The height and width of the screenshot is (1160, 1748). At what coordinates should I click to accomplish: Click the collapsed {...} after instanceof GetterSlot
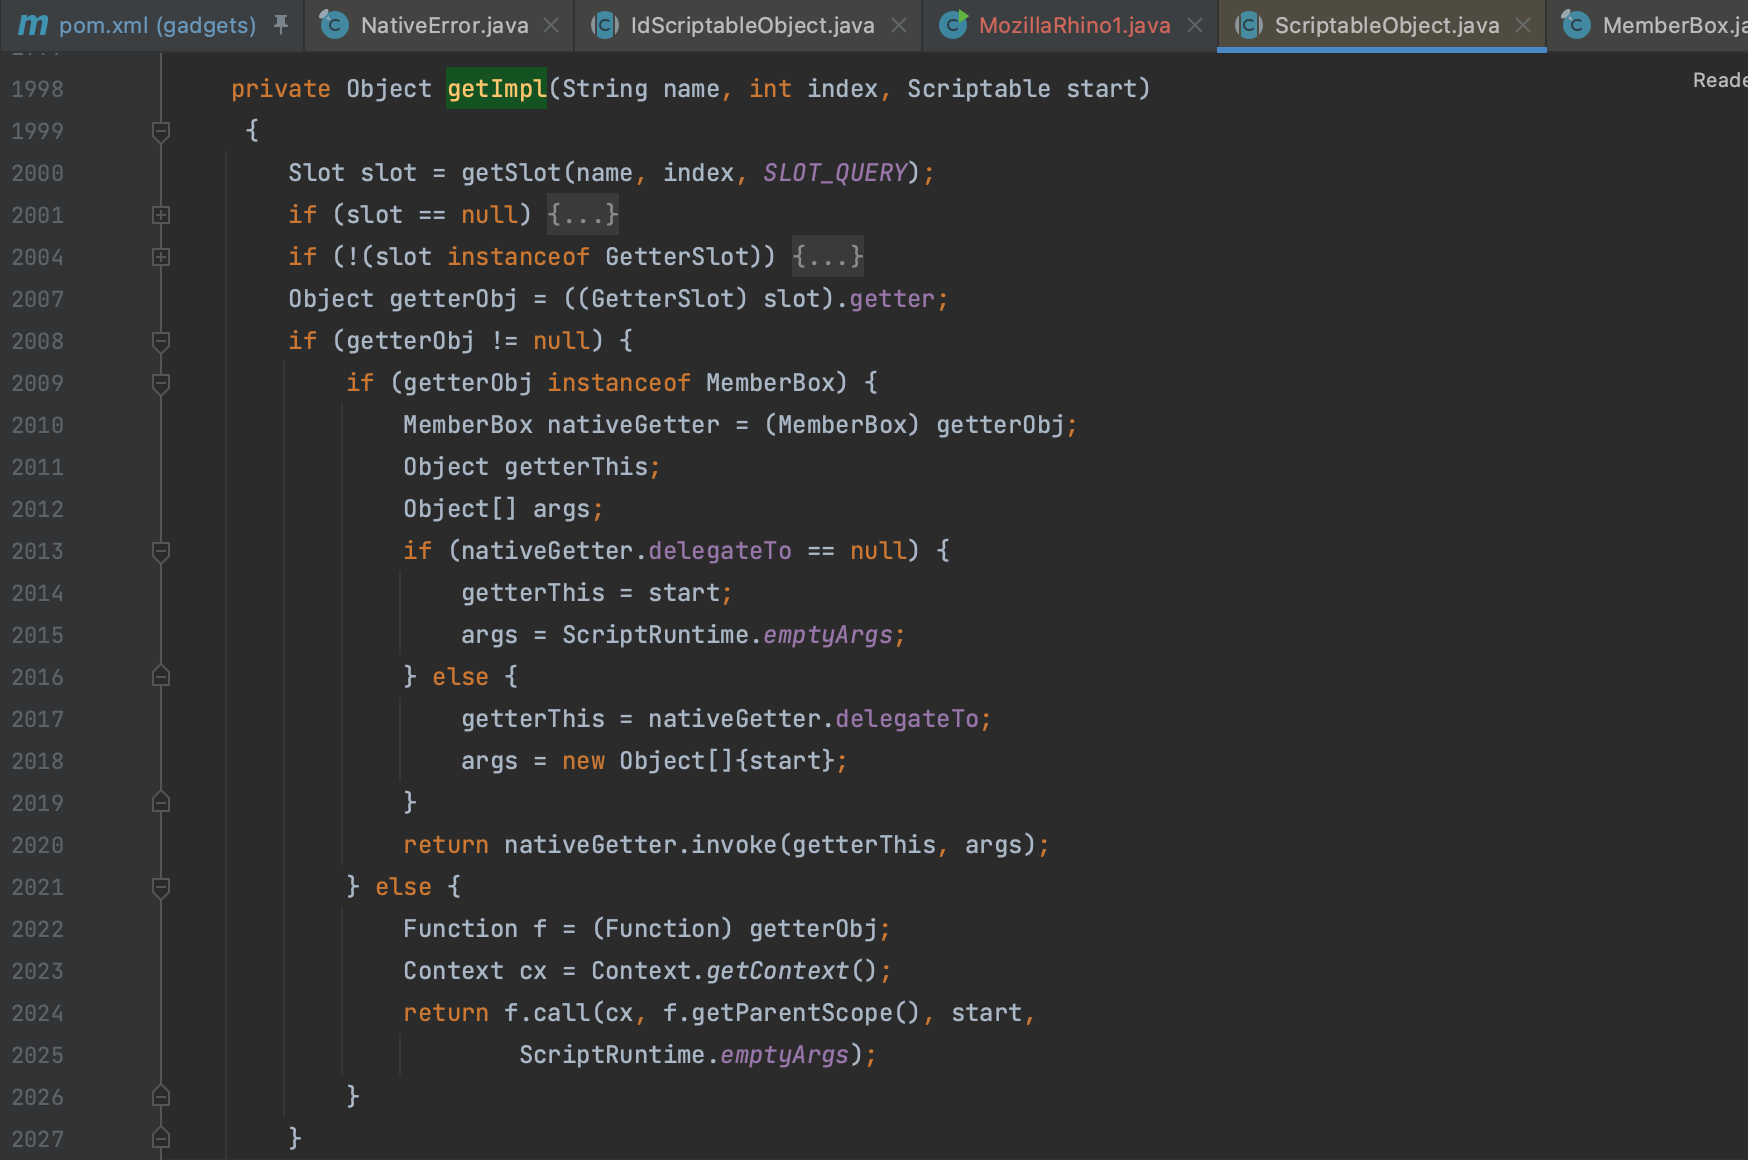click(828, 257)
